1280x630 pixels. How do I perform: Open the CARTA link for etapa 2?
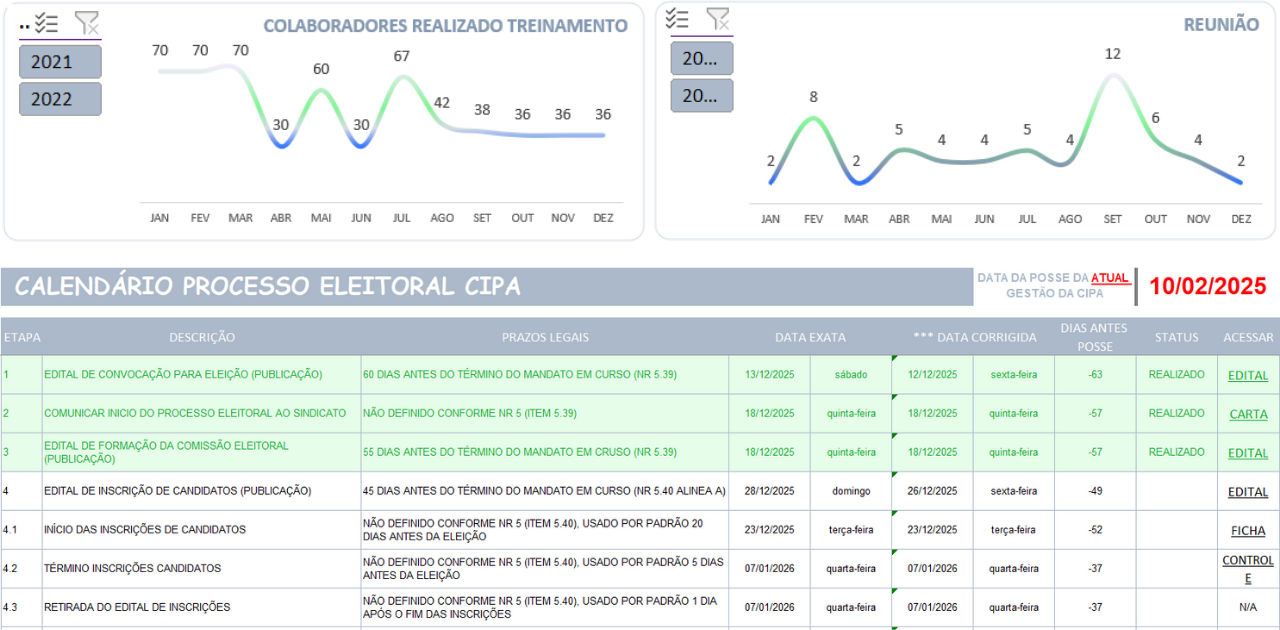coord(1248,414)
